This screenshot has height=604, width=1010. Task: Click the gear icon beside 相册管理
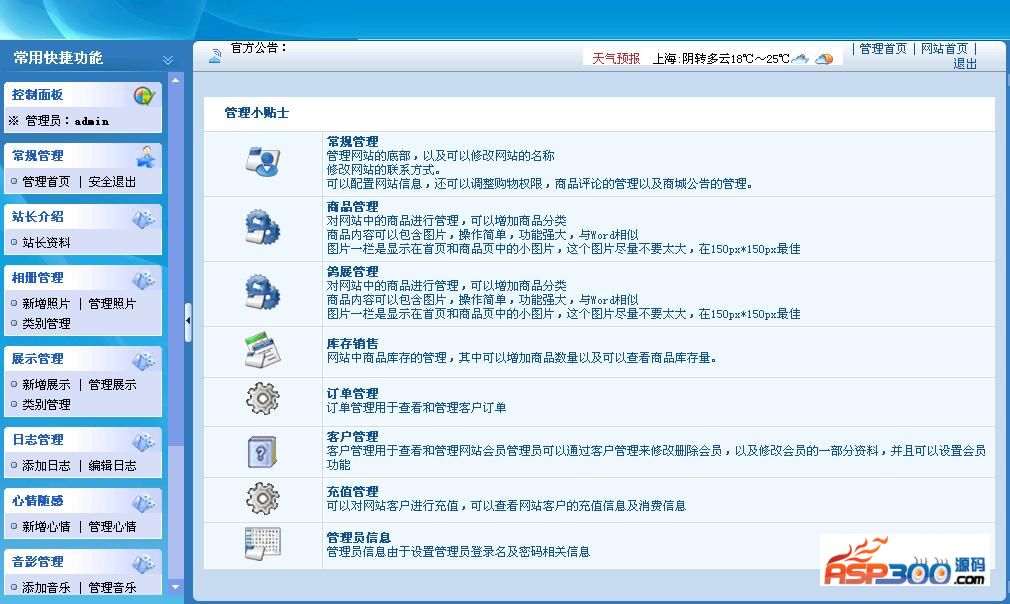pos(143,280)
